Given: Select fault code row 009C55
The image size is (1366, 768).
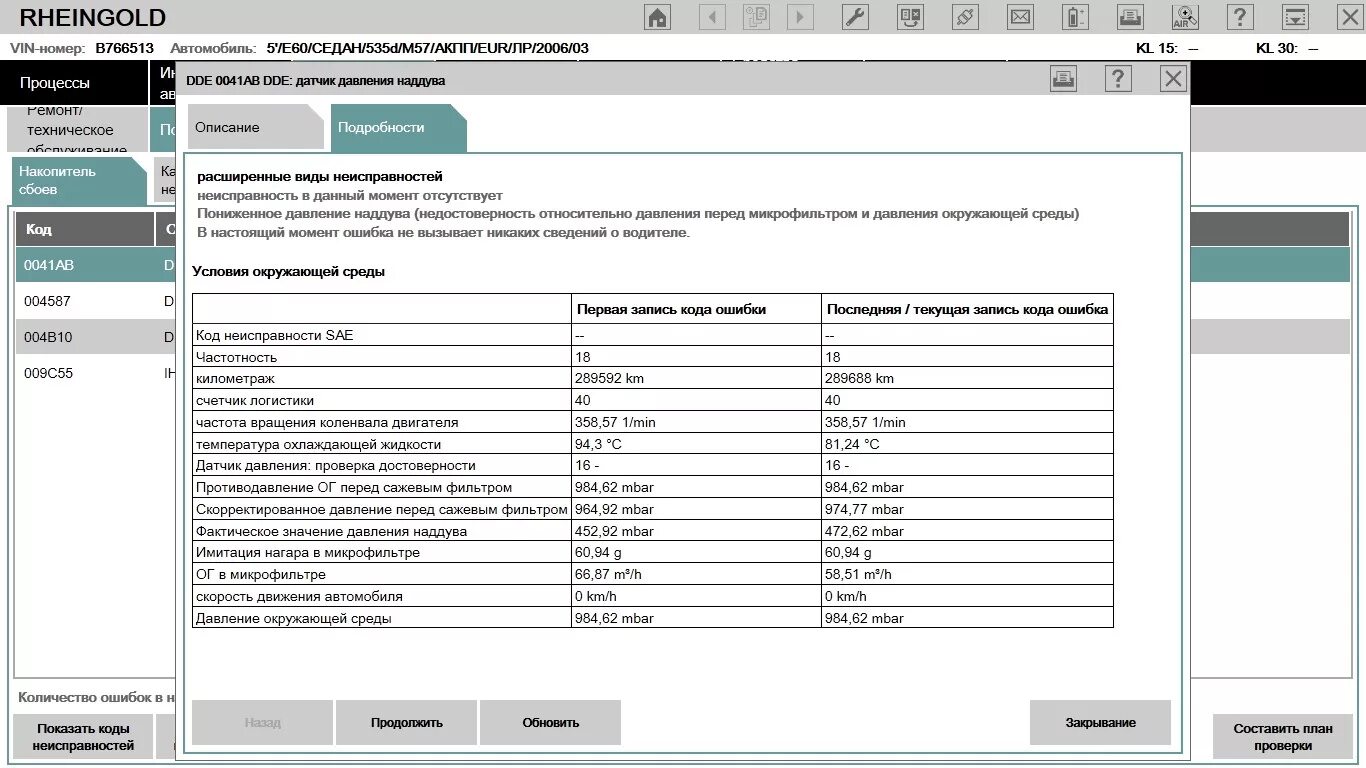Looking at the screenshot, I should tap(95, 373).
